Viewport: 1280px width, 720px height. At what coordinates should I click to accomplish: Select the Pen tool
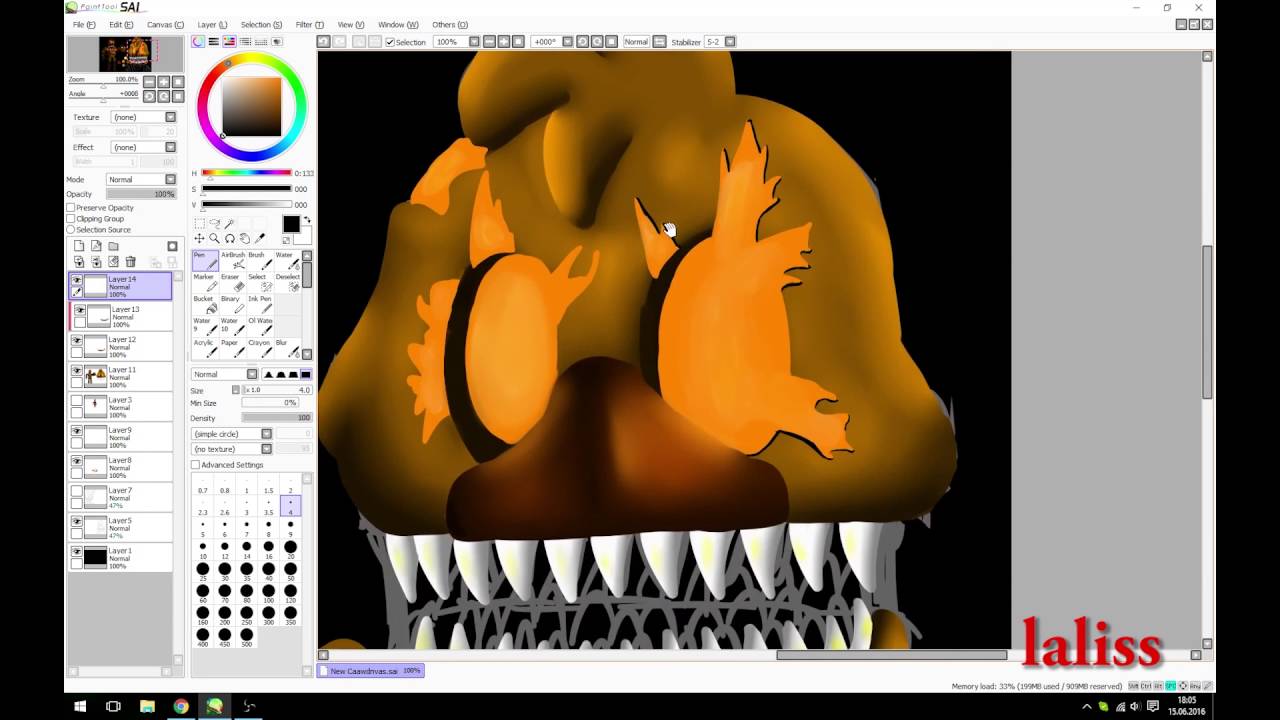[x=205, y=261]
